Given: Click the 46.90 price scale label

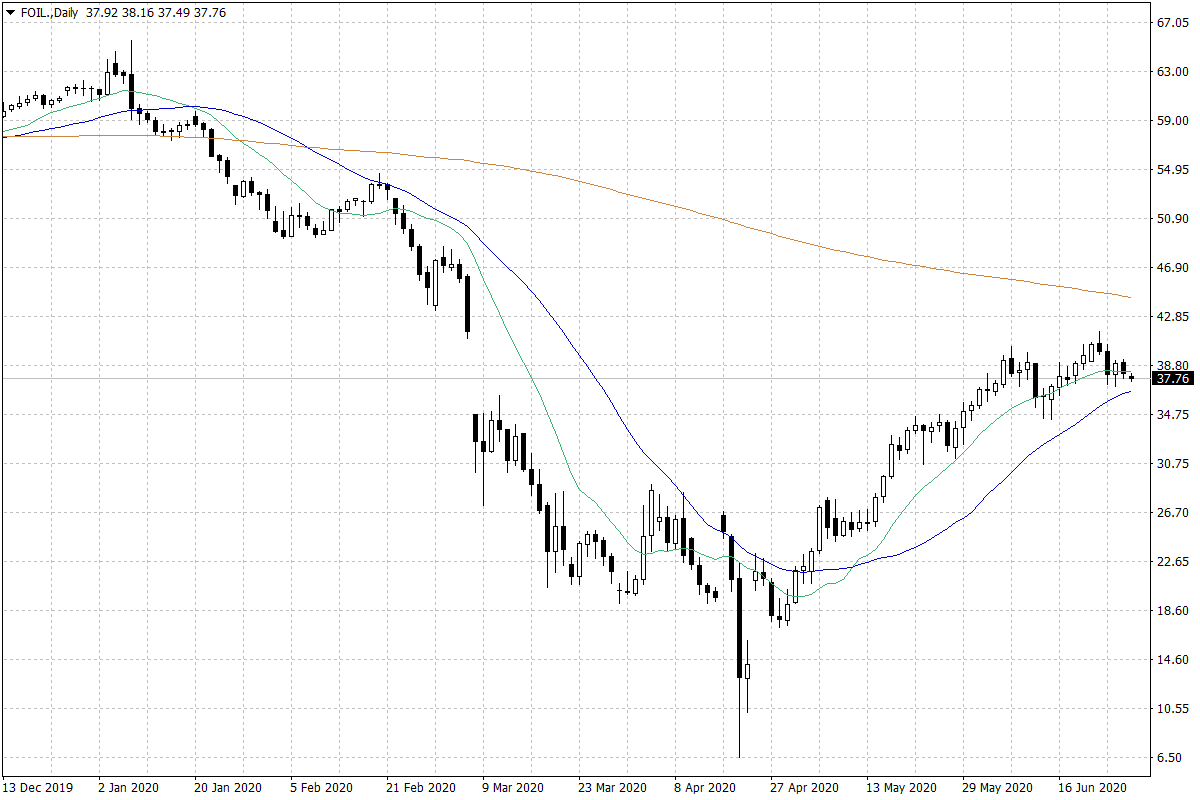Looking at the screenshot, I should 1171,268.
